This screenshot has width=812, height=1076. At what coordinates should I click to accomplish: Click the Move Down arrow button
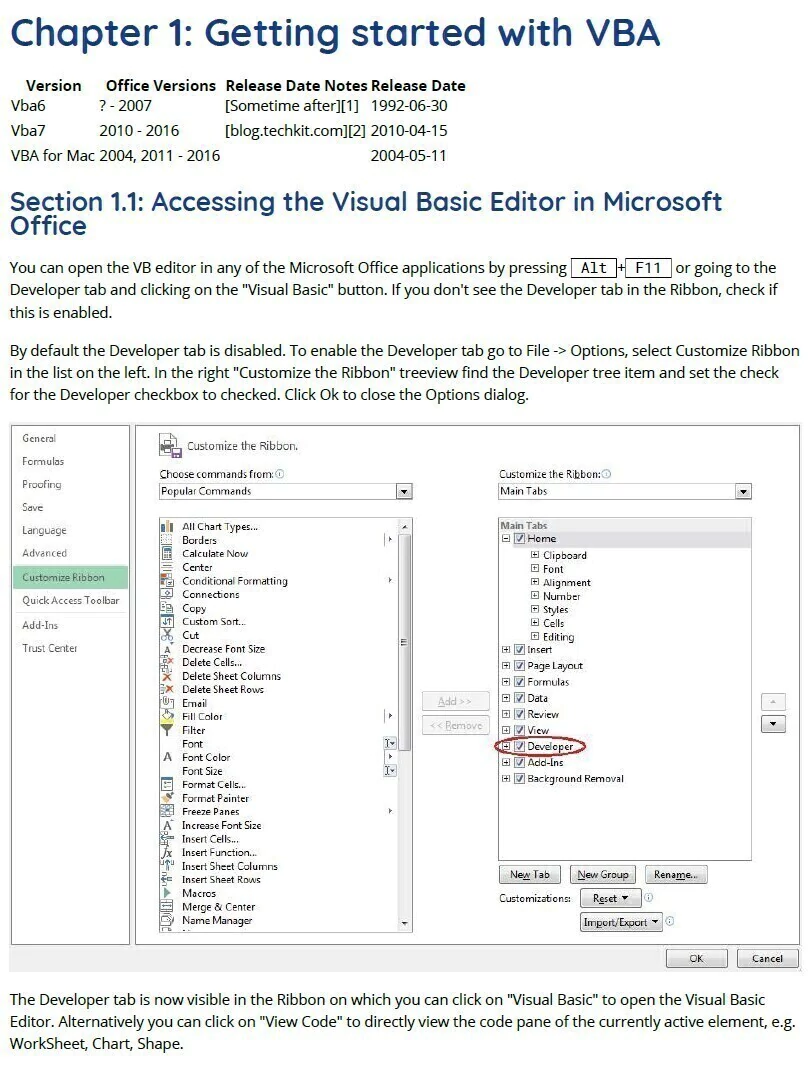tap(773, 724)
